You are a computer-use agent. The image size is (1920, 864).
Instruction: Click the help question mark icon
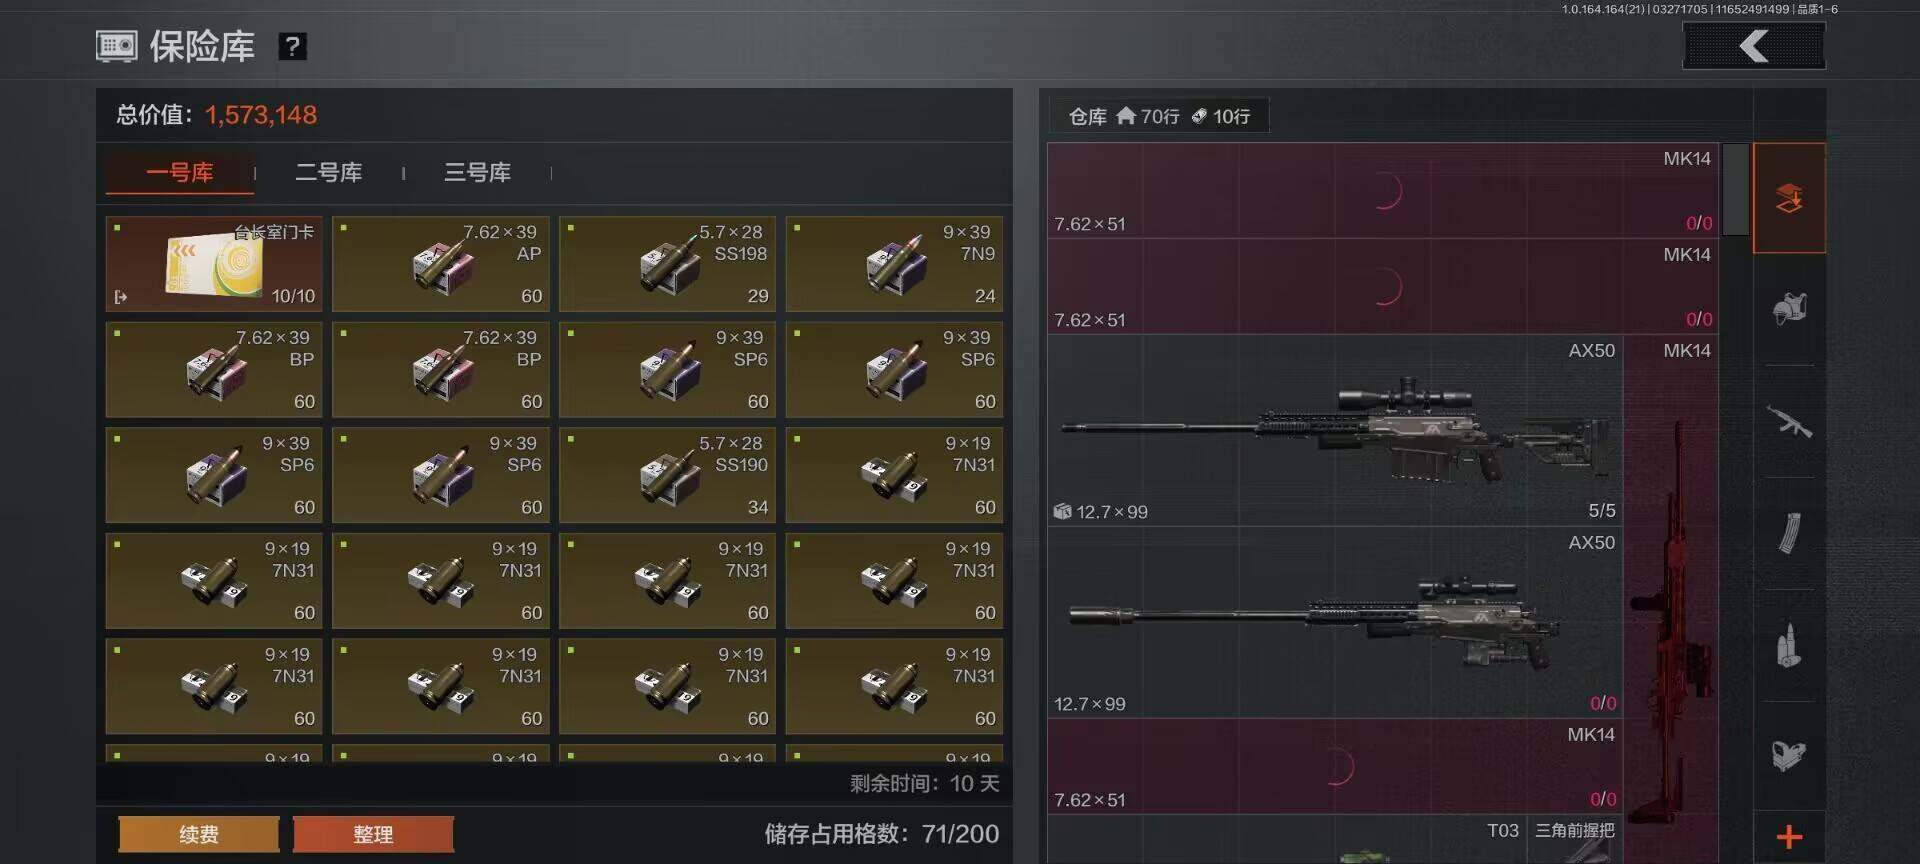coord(292,46)
